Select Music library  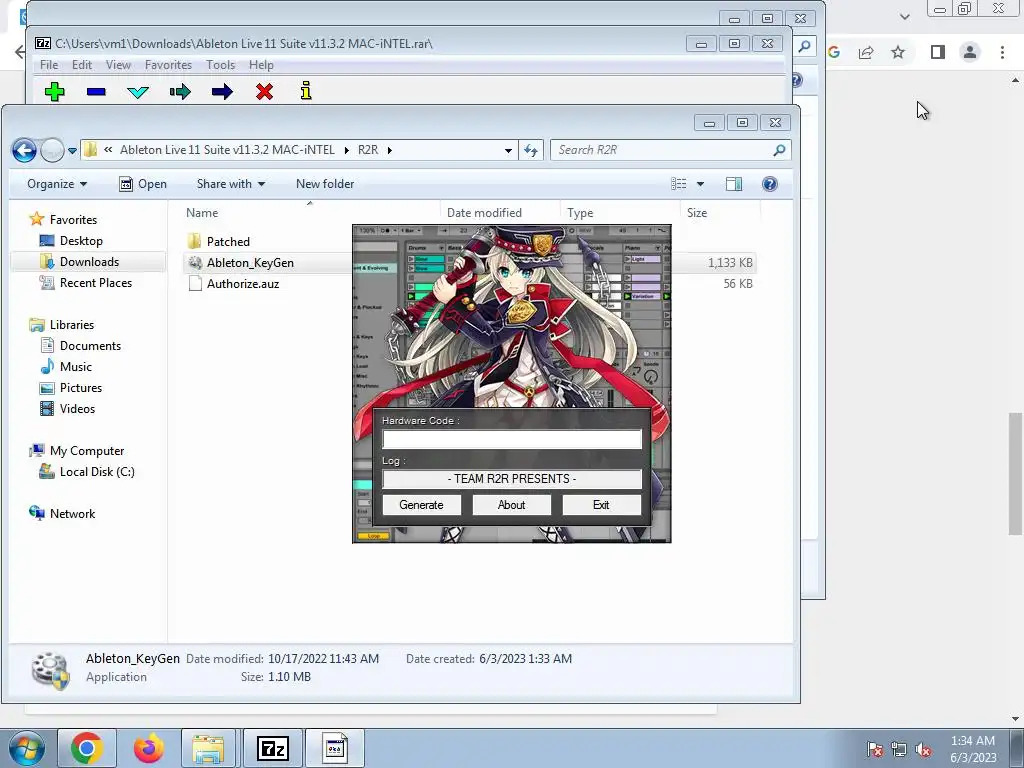(x=75, y=366)
